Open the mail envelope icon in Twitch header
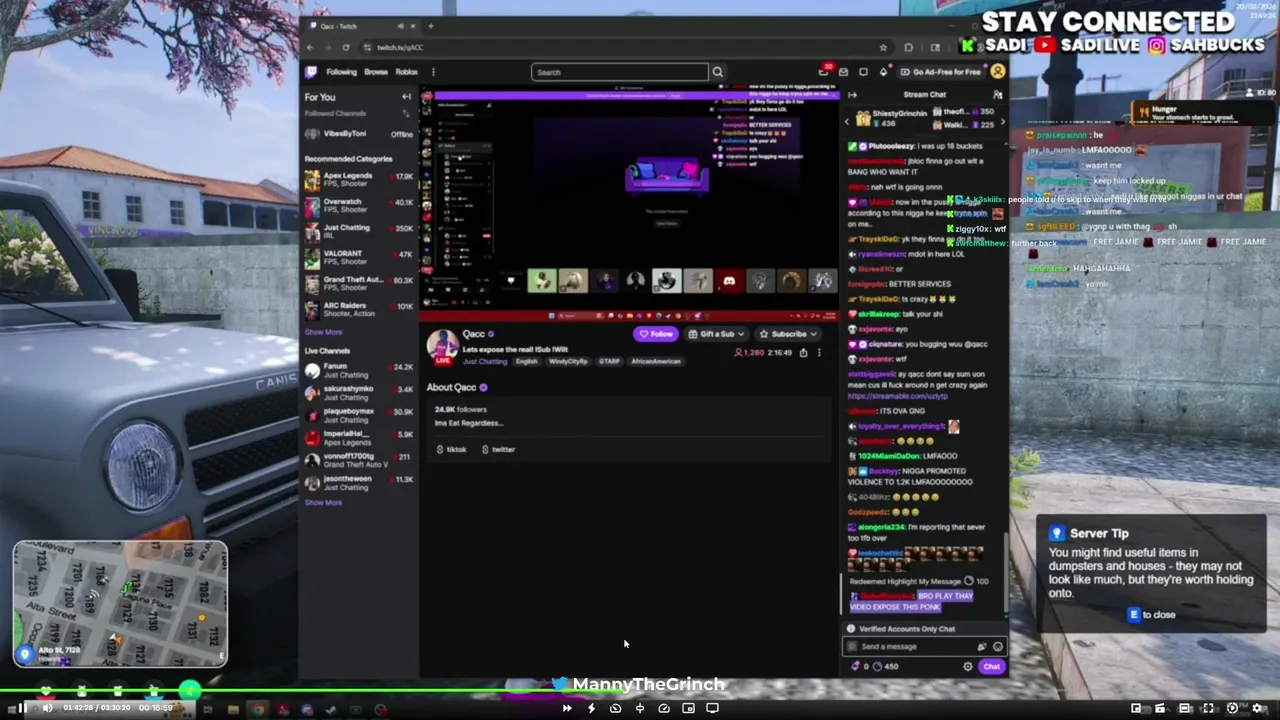Screen dimensions: 1280x720 (844, 72)
